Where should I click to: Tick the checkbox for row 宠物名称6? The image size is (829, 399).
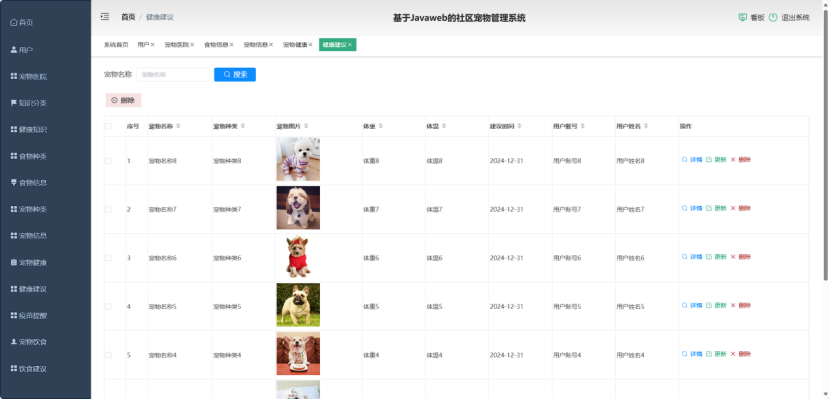(108, 258)
